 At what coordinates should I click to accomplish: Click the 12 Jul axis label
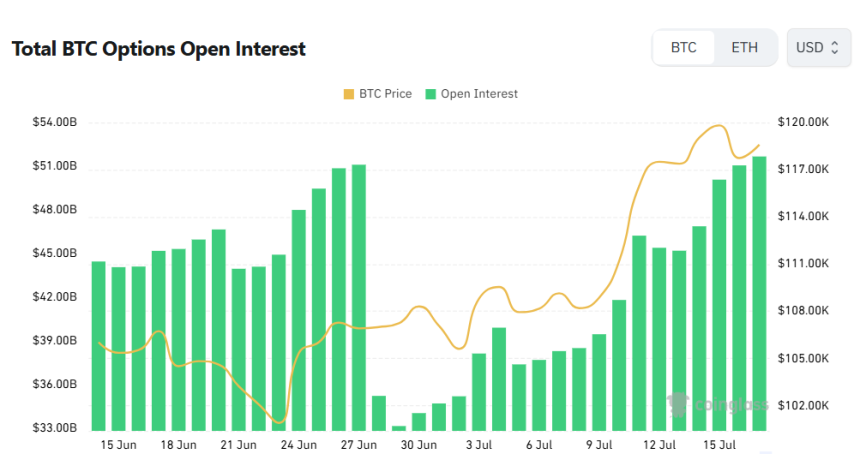click(659, 445)
